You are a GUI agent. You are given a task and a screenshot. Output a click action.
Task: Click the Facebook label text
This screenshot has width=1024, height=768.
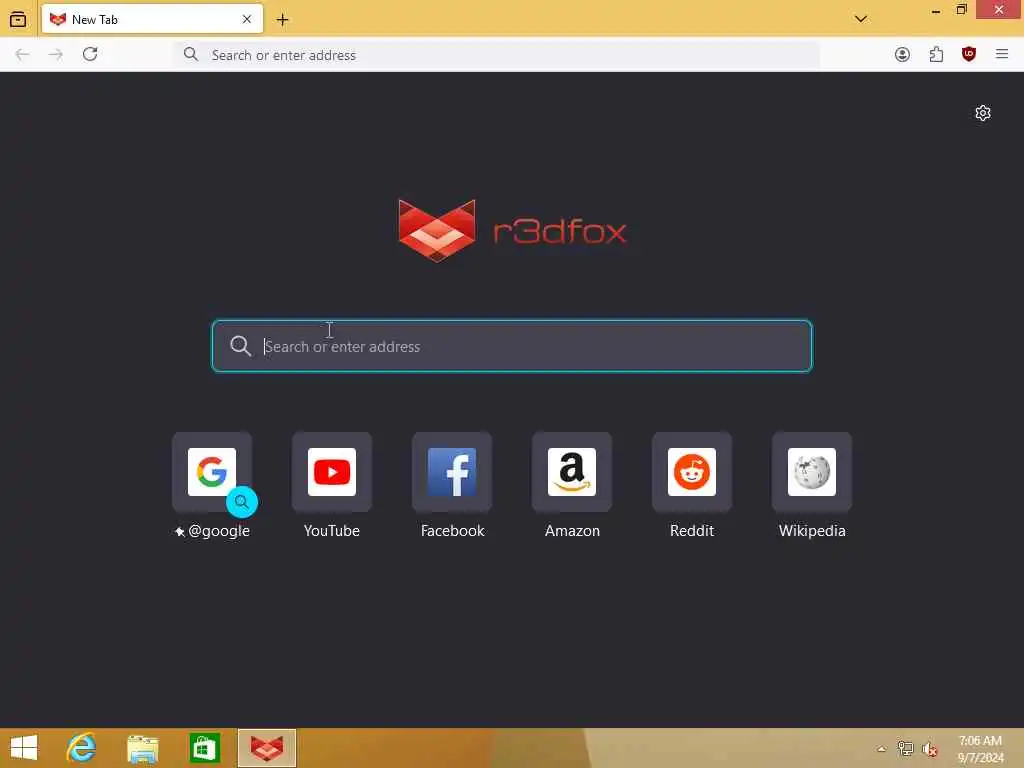(x=453, y=531)
